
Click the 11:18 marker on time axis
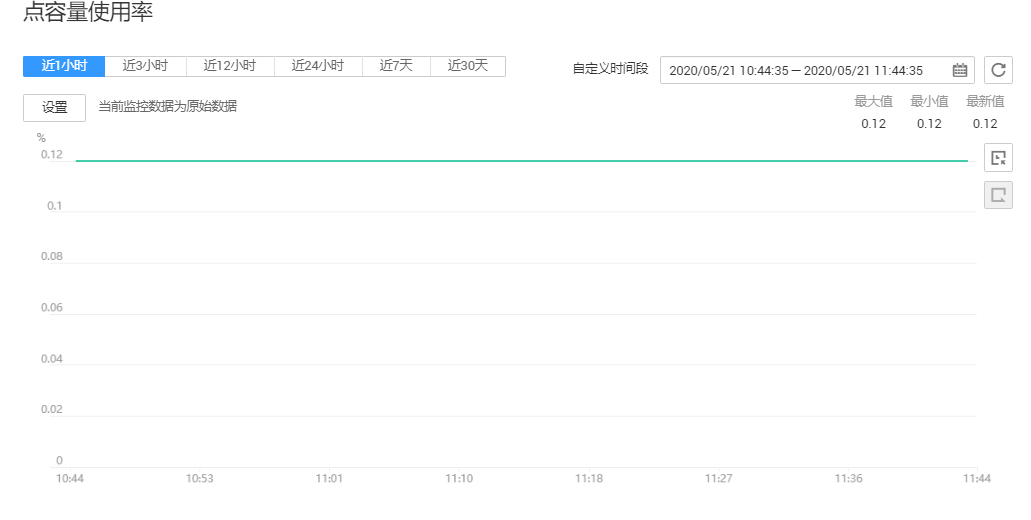tap(589, 479)
